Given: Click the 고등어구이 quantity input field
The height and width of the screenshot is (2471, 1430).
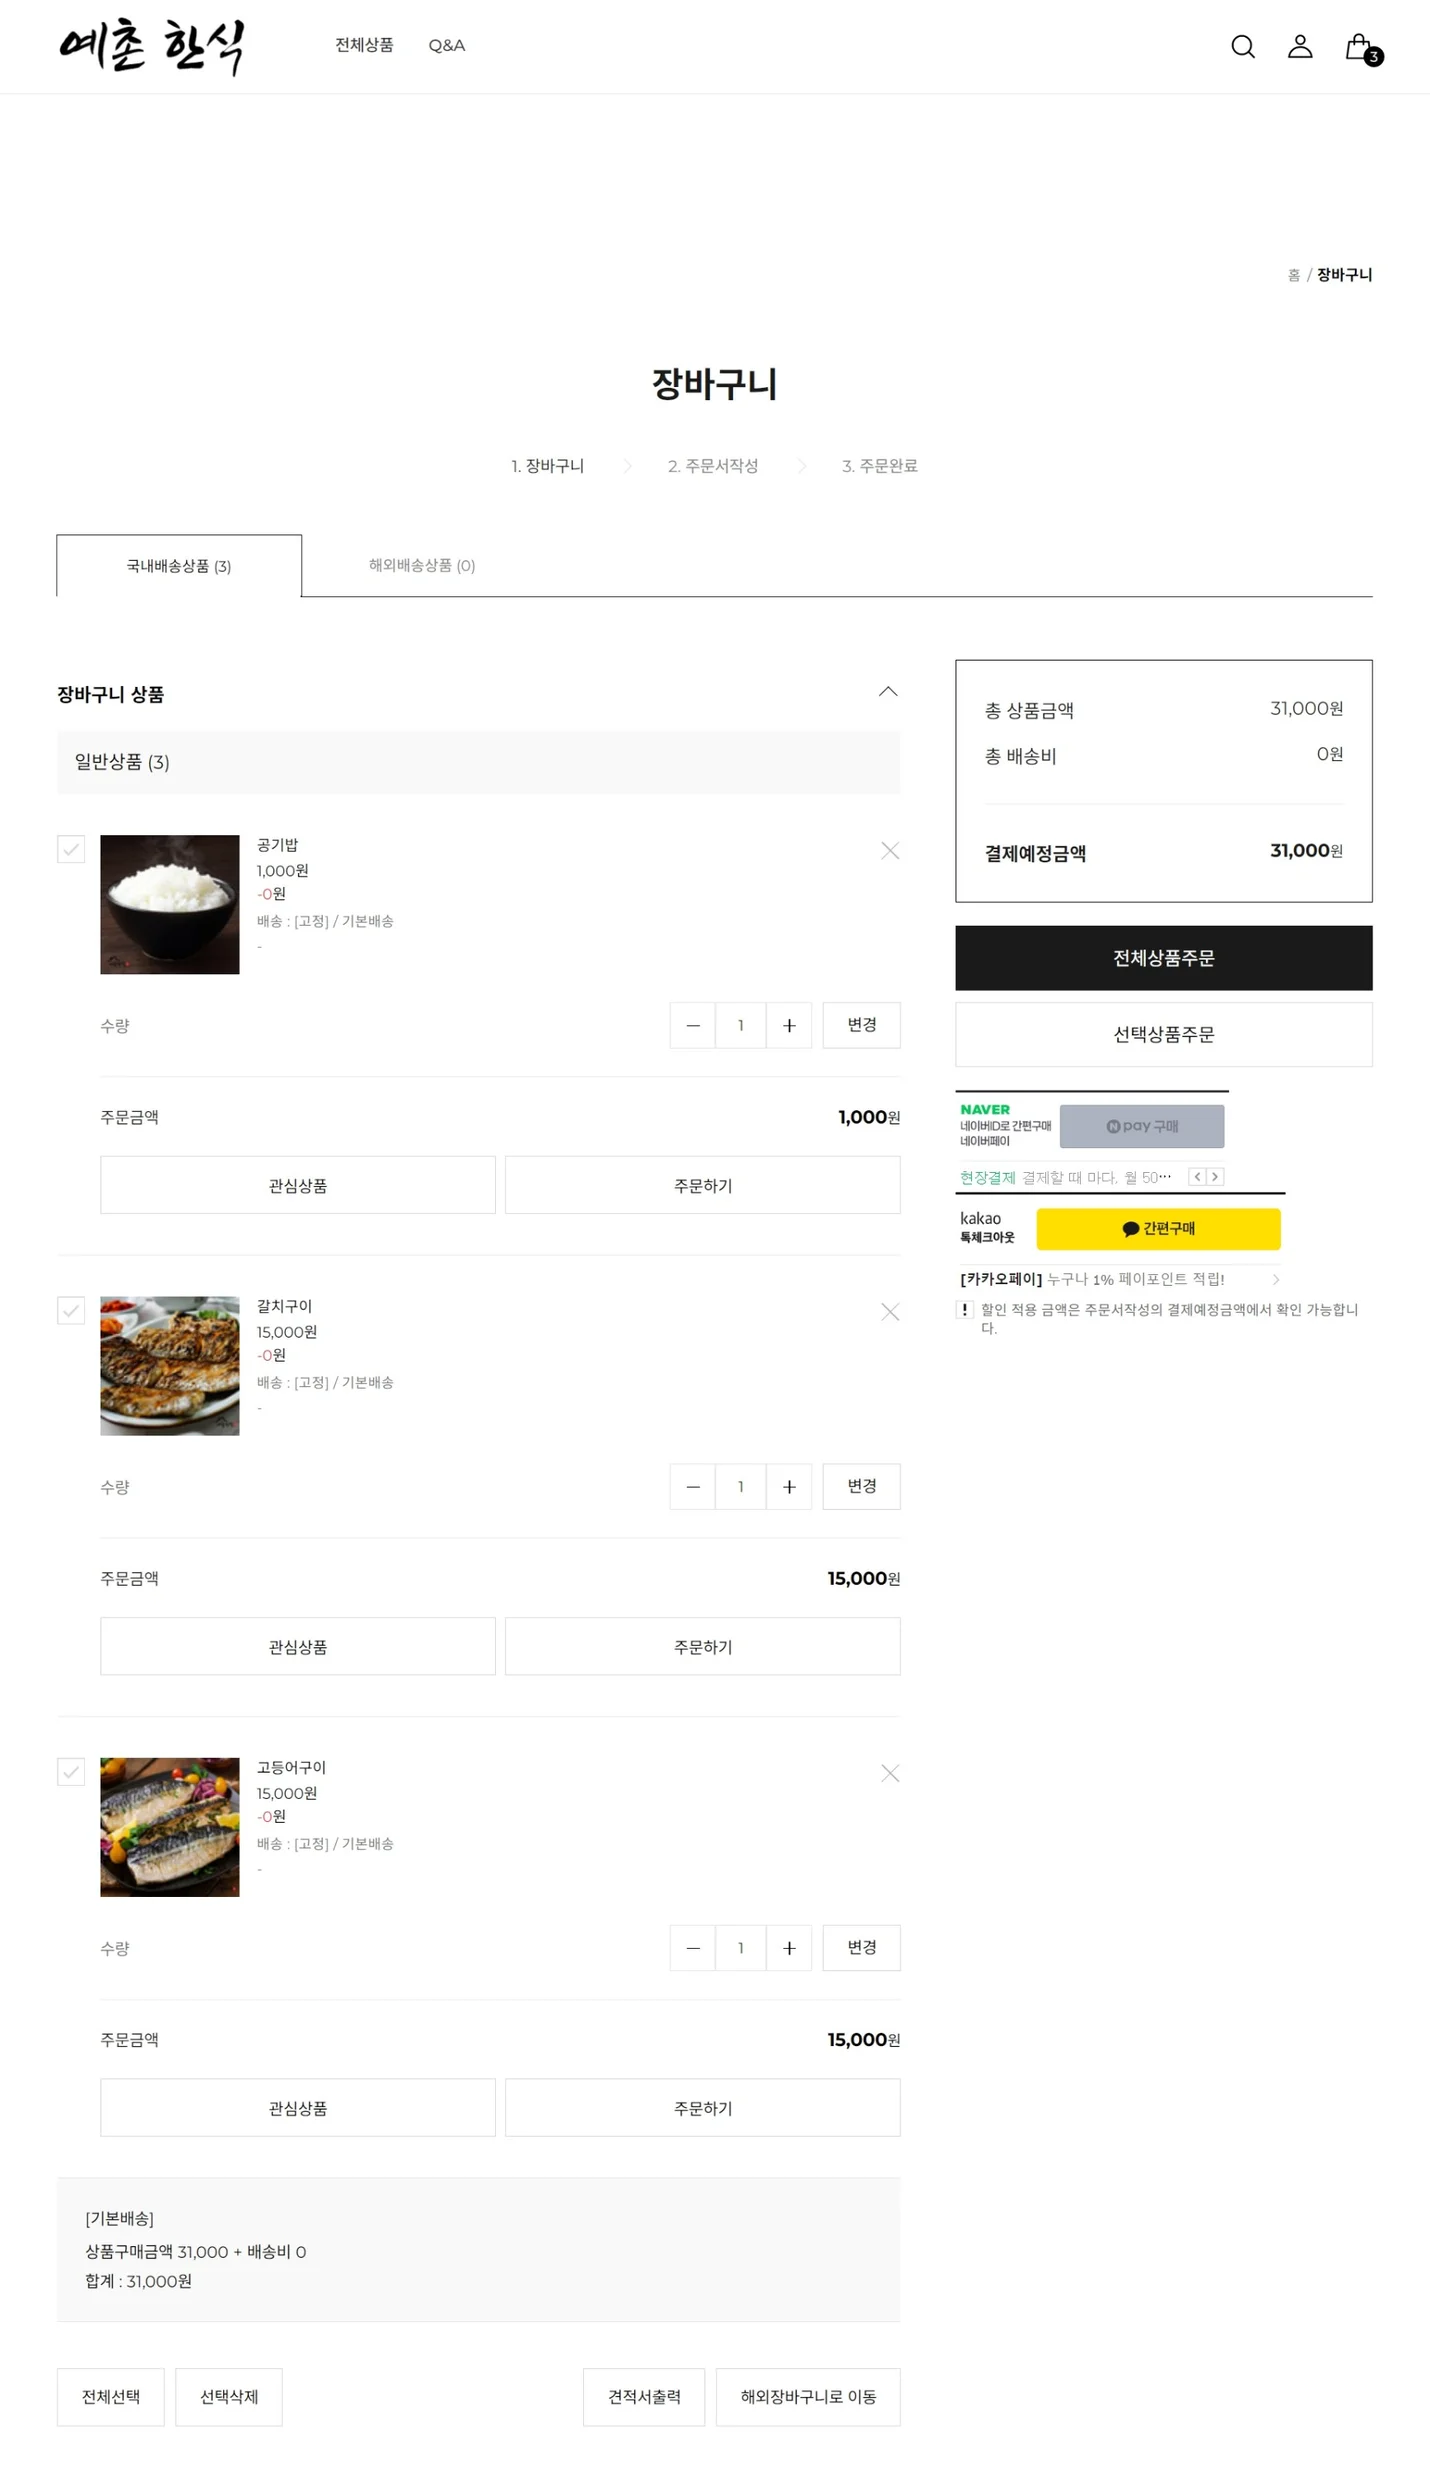Looking at the screenshot, I should 740,1947.
